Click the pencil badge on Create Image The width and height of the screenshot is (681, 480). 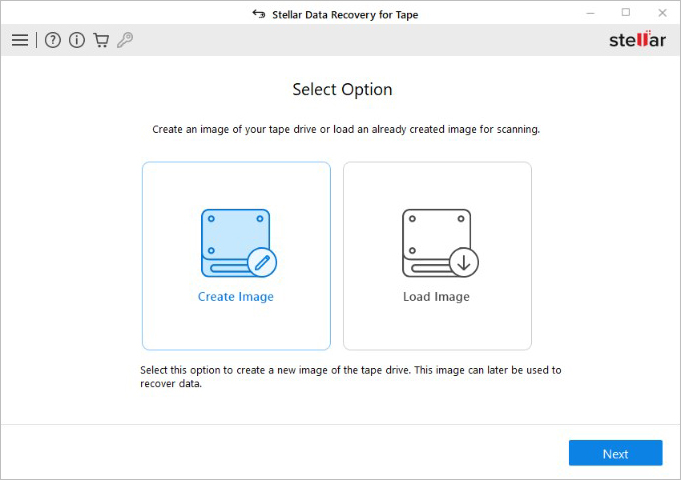262,263
